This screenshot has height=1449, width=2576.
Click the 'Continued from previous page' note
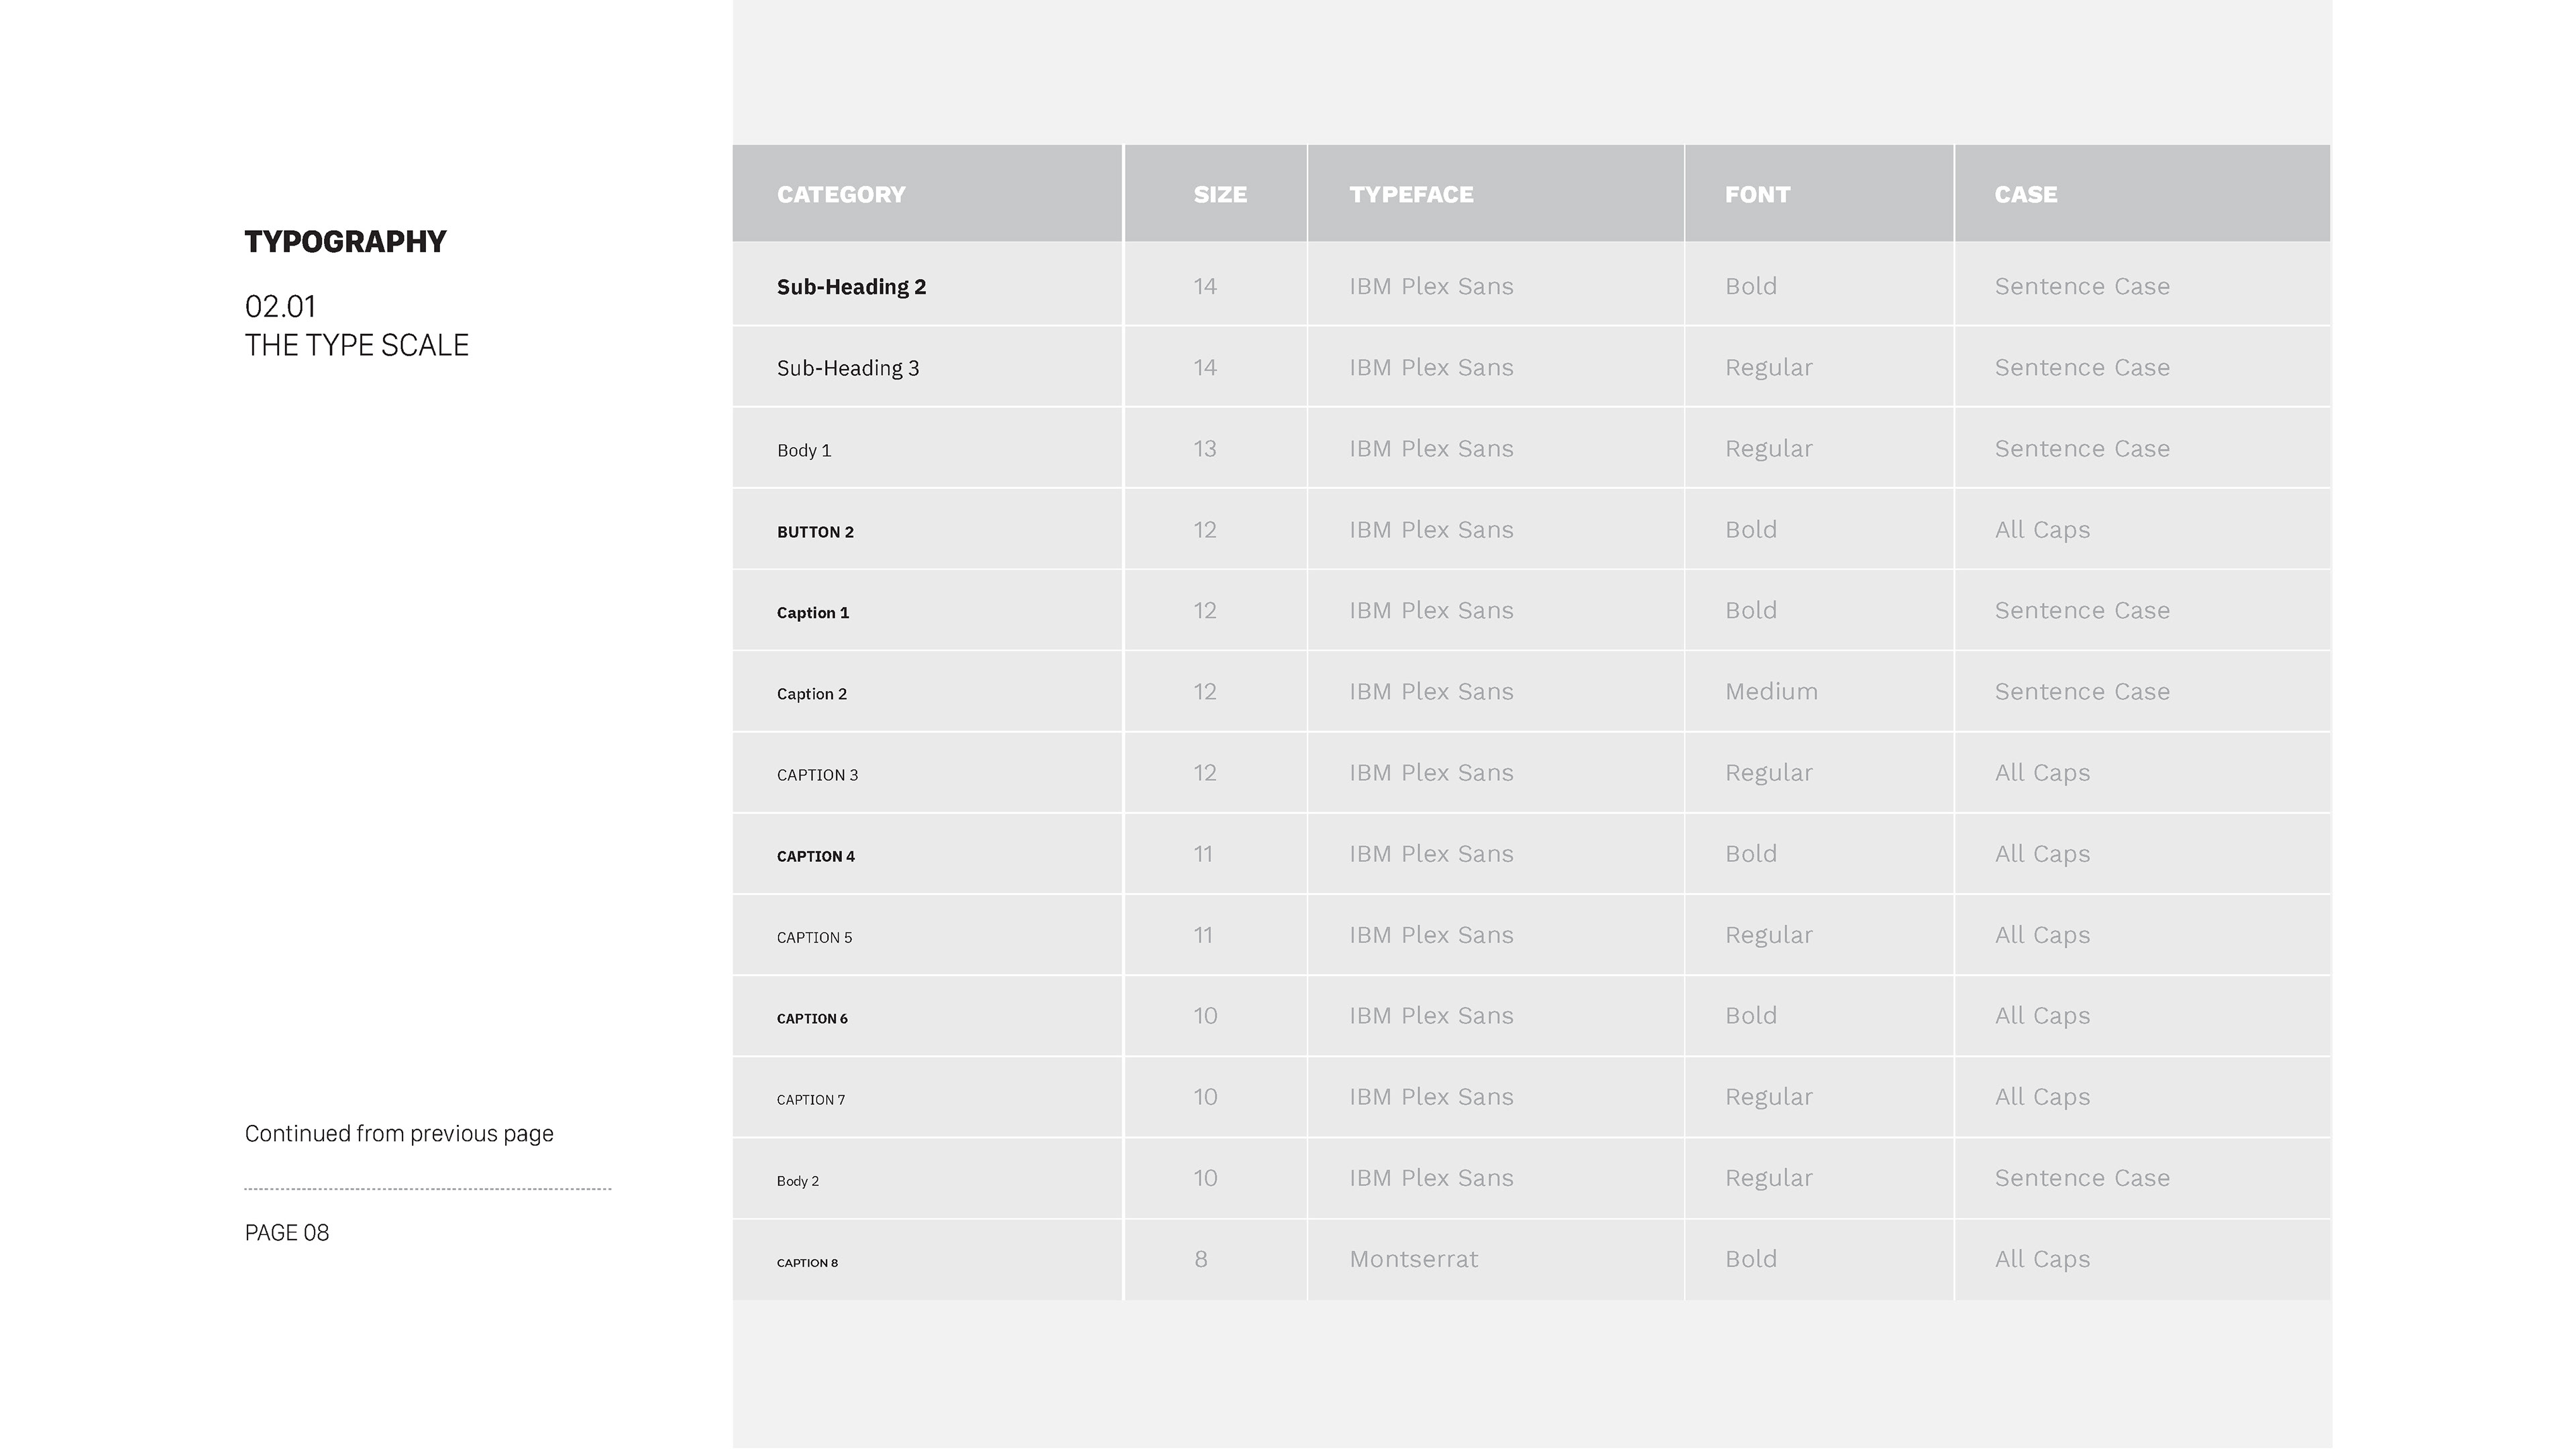399,1133
